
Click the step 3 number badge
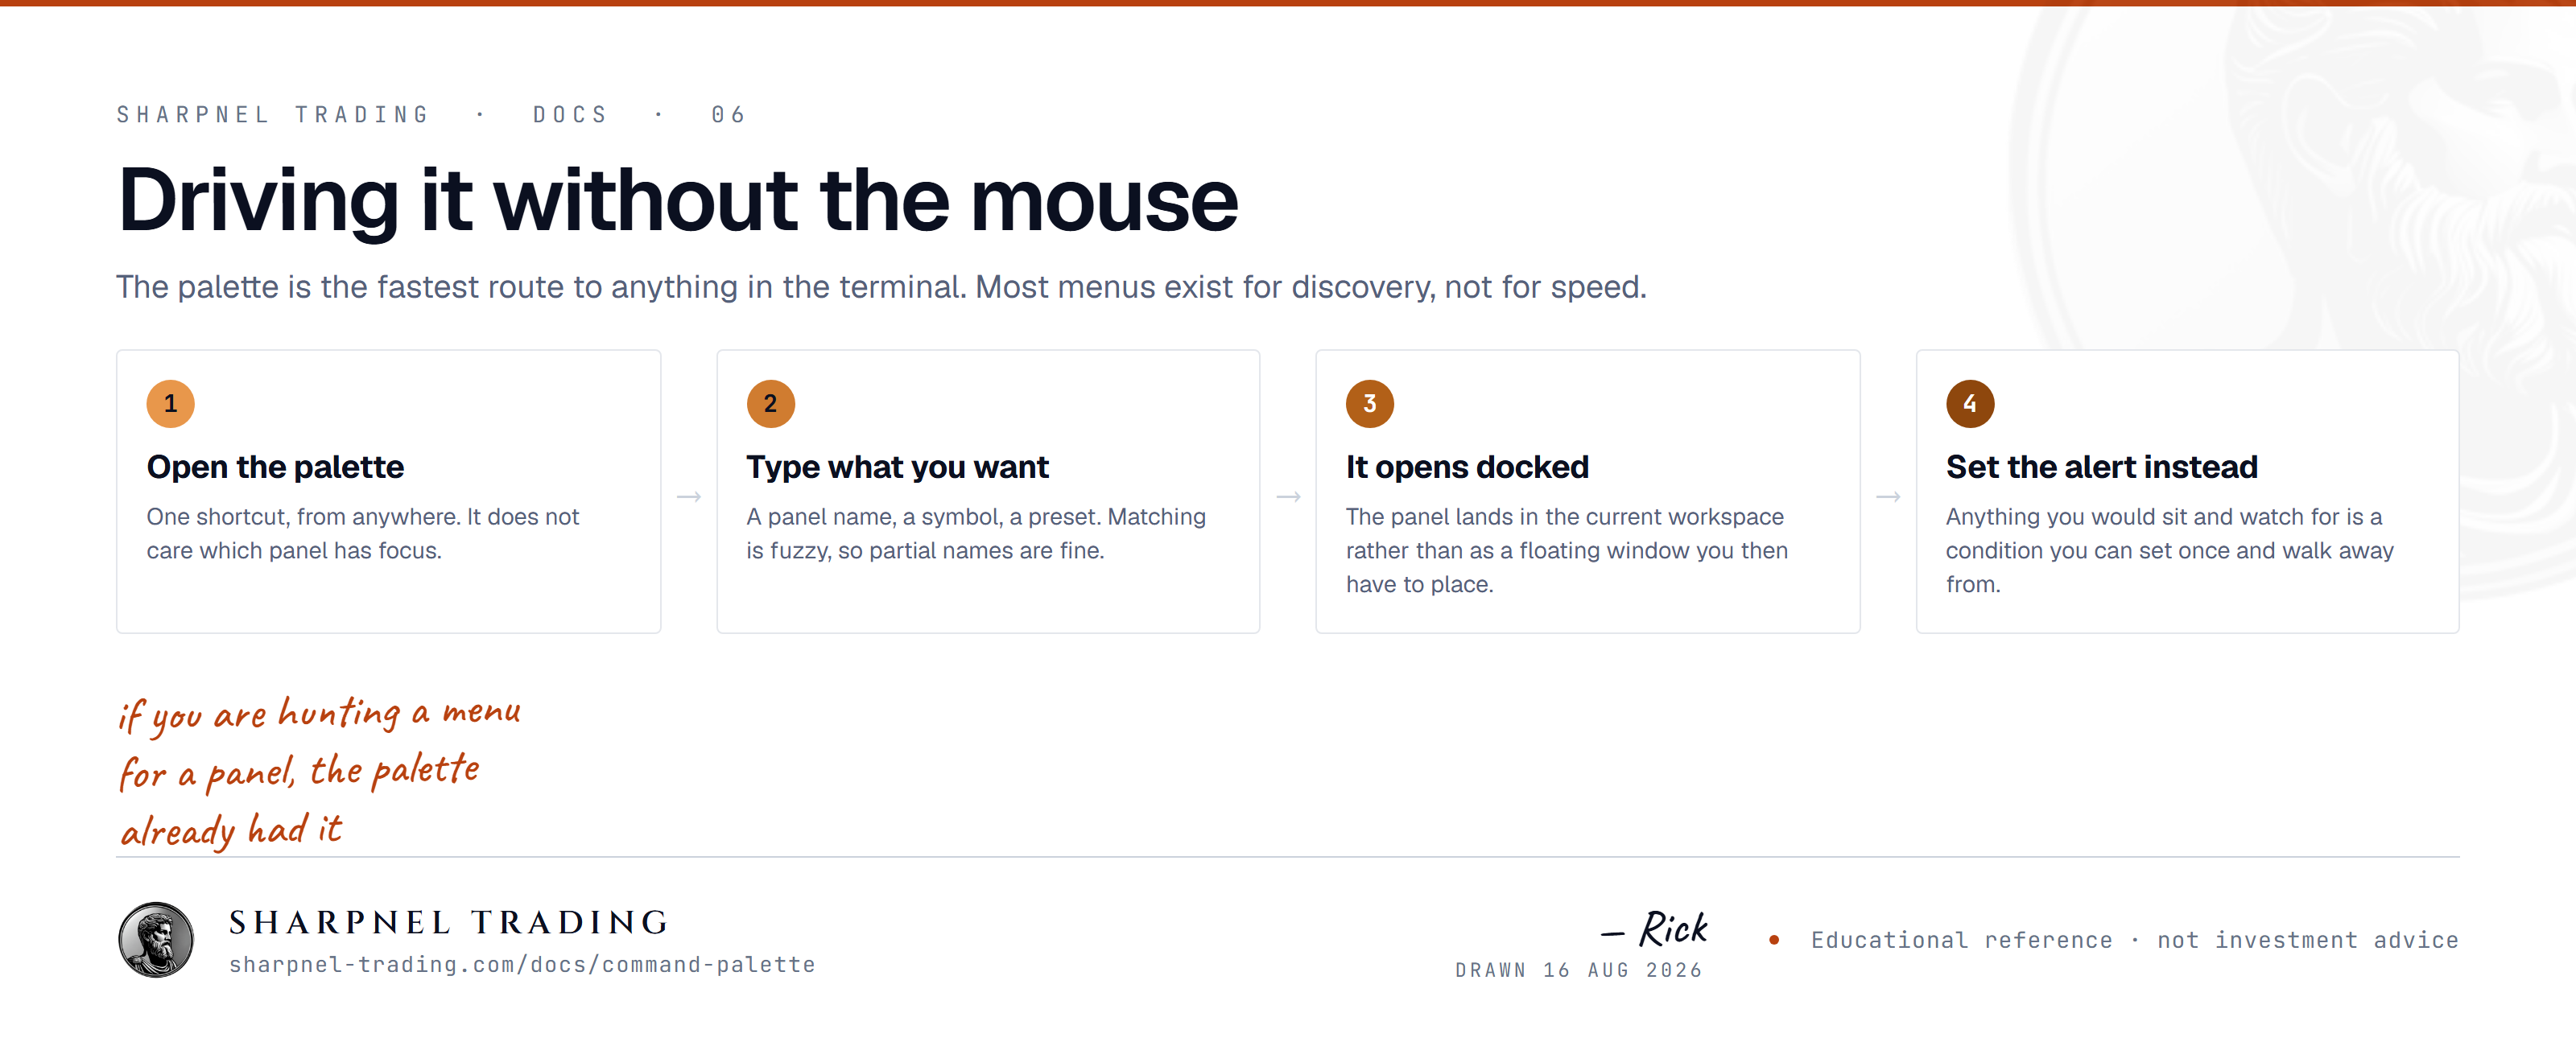[x=1369, y=403]
